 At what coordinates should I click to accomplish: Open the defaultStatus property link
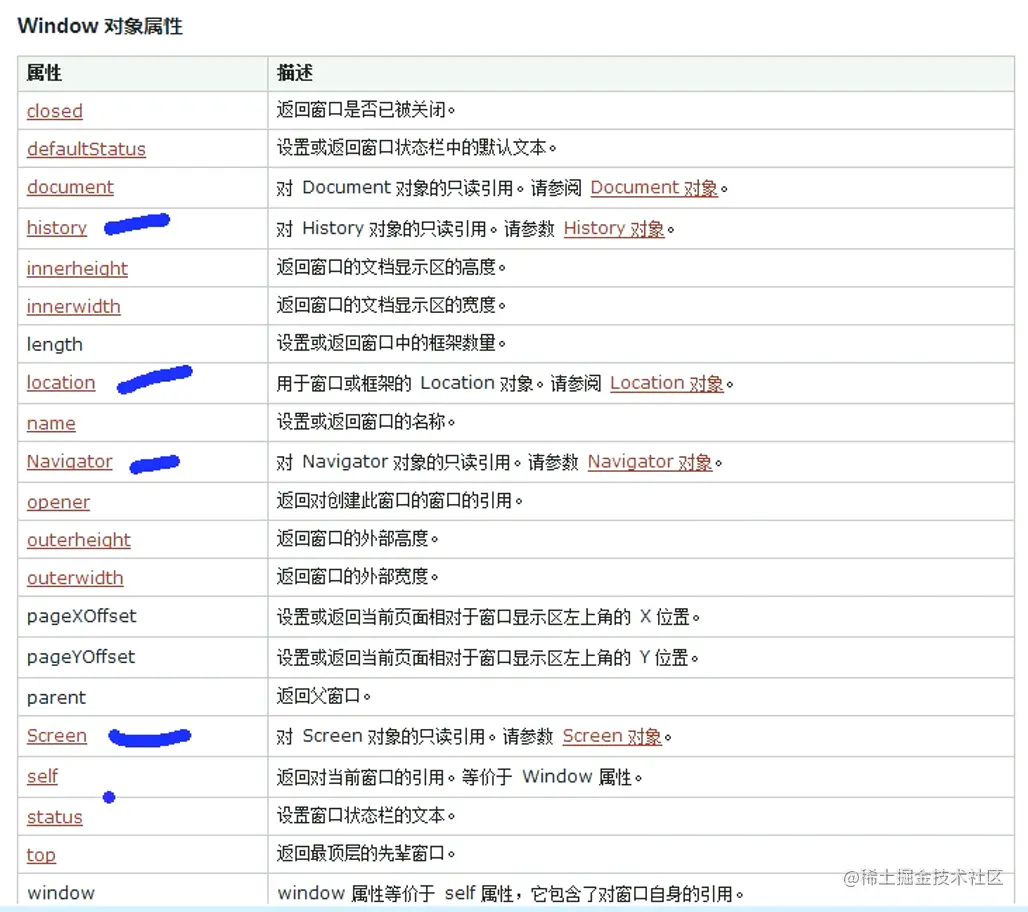[x=86, y=149]
